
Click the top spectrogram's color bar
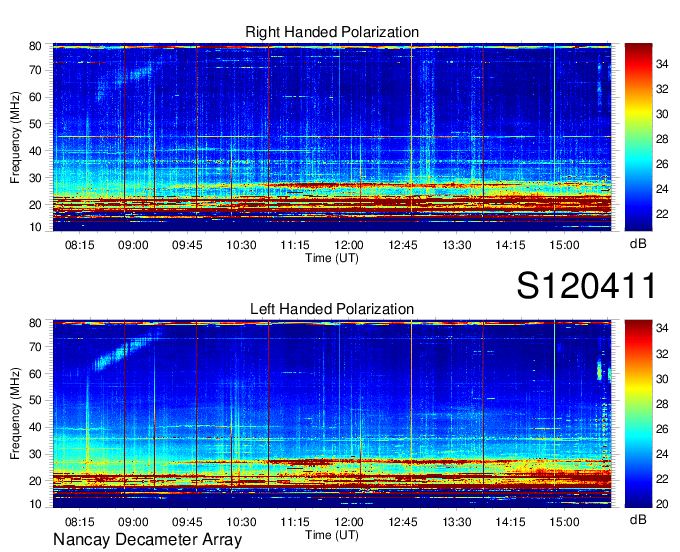click(x=638, y=137)
